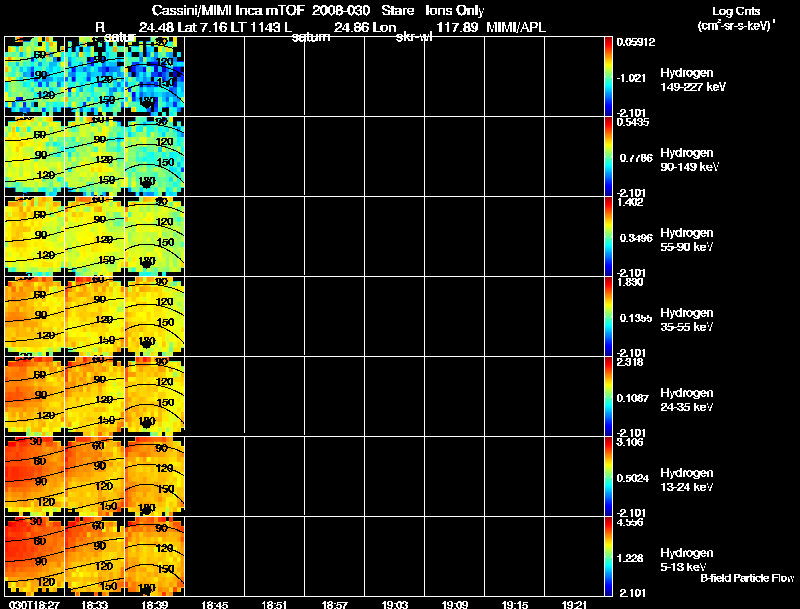Click the color bar for Hydrogen 149-227 keV
The width and height of the screenshot is (800, 609).
[x=609, y=75]
